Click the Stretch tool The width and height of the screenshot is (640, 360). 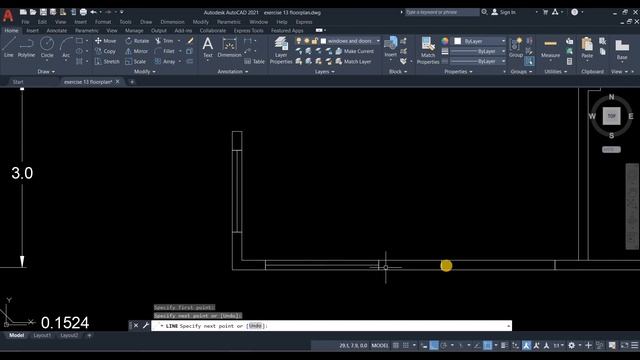(107, 62)
